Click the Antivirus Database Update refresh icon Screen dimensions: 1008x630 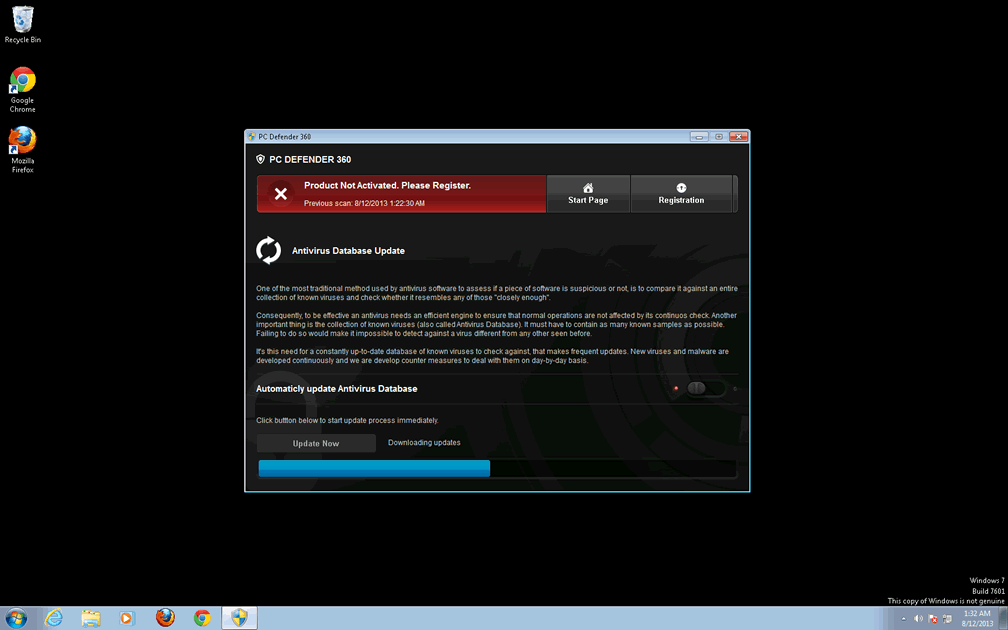click(x=269, y=250)
